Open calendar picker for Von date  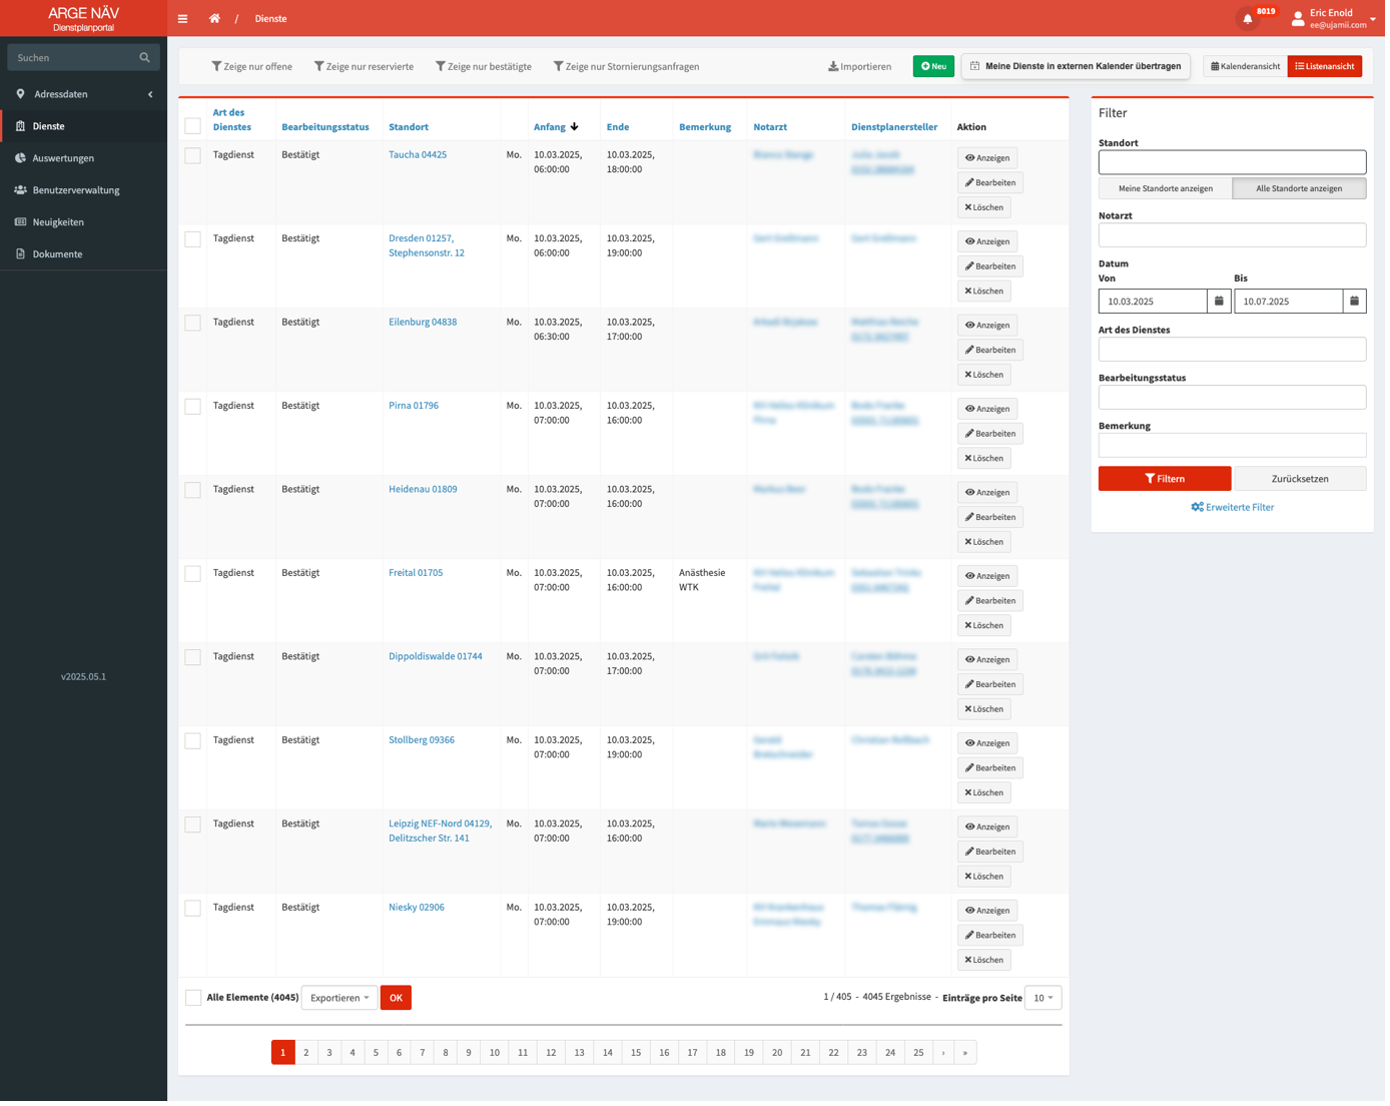coord(1219,301)
